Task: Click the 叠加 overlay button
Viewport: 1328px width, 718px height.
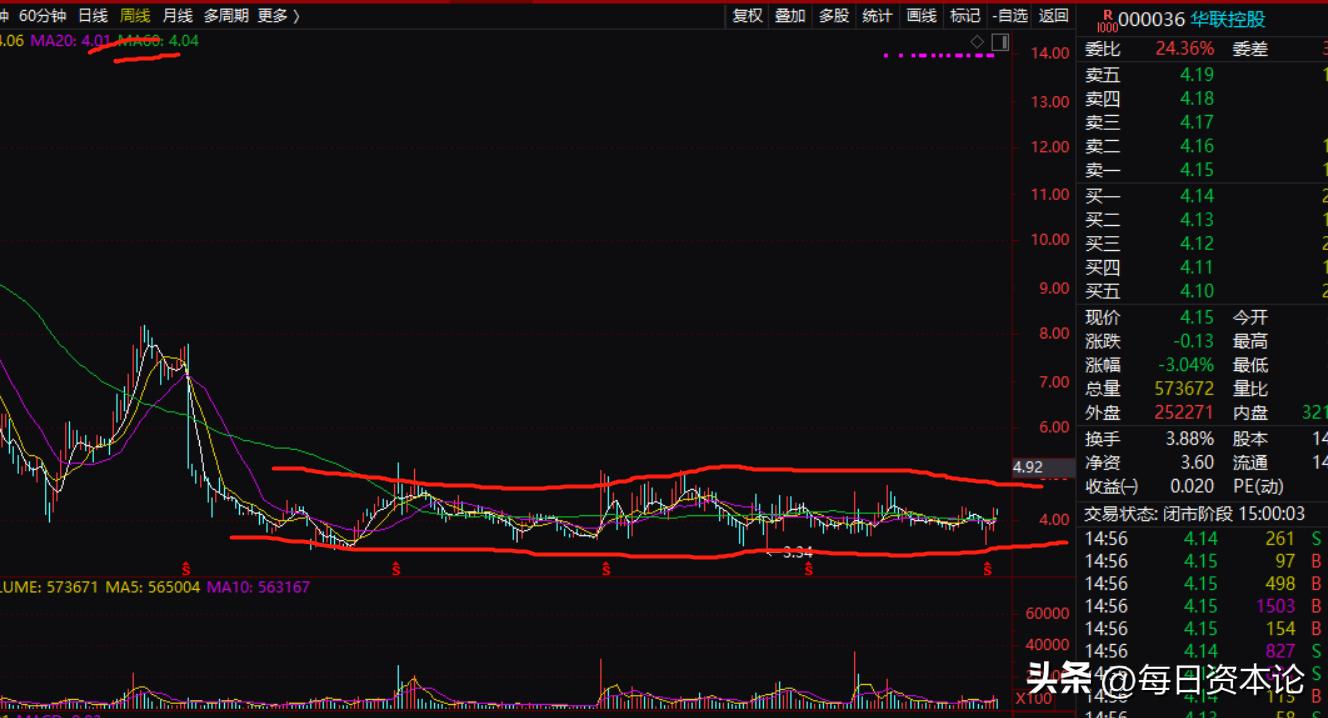Action: point(790,15)
